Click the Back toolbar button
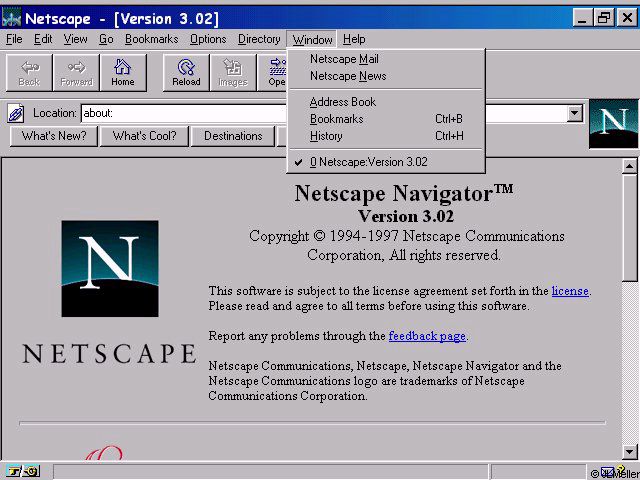 coord(29,73)
